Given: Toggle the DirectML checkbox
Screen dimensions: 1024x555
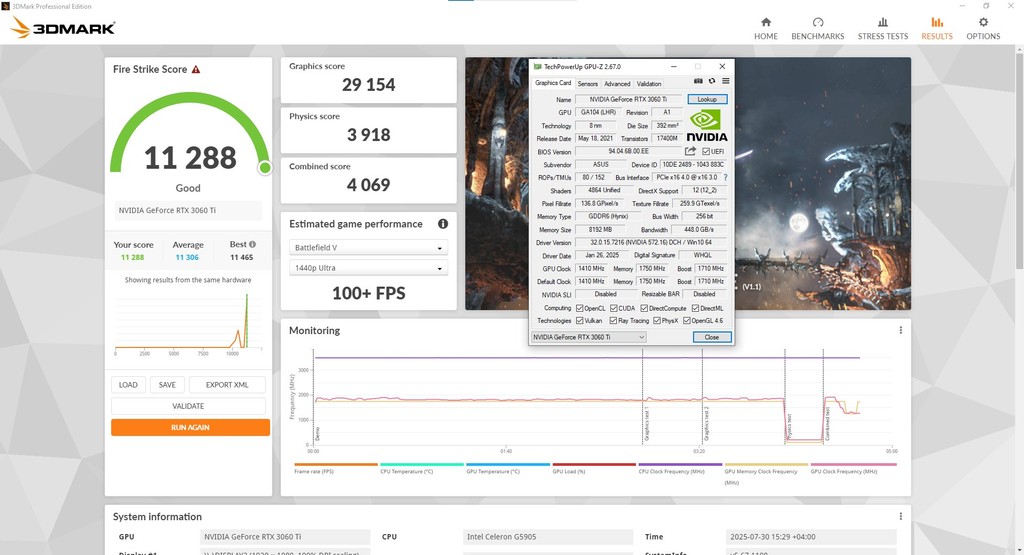Looking at the screenshot, I should click(x=696, y=308).
